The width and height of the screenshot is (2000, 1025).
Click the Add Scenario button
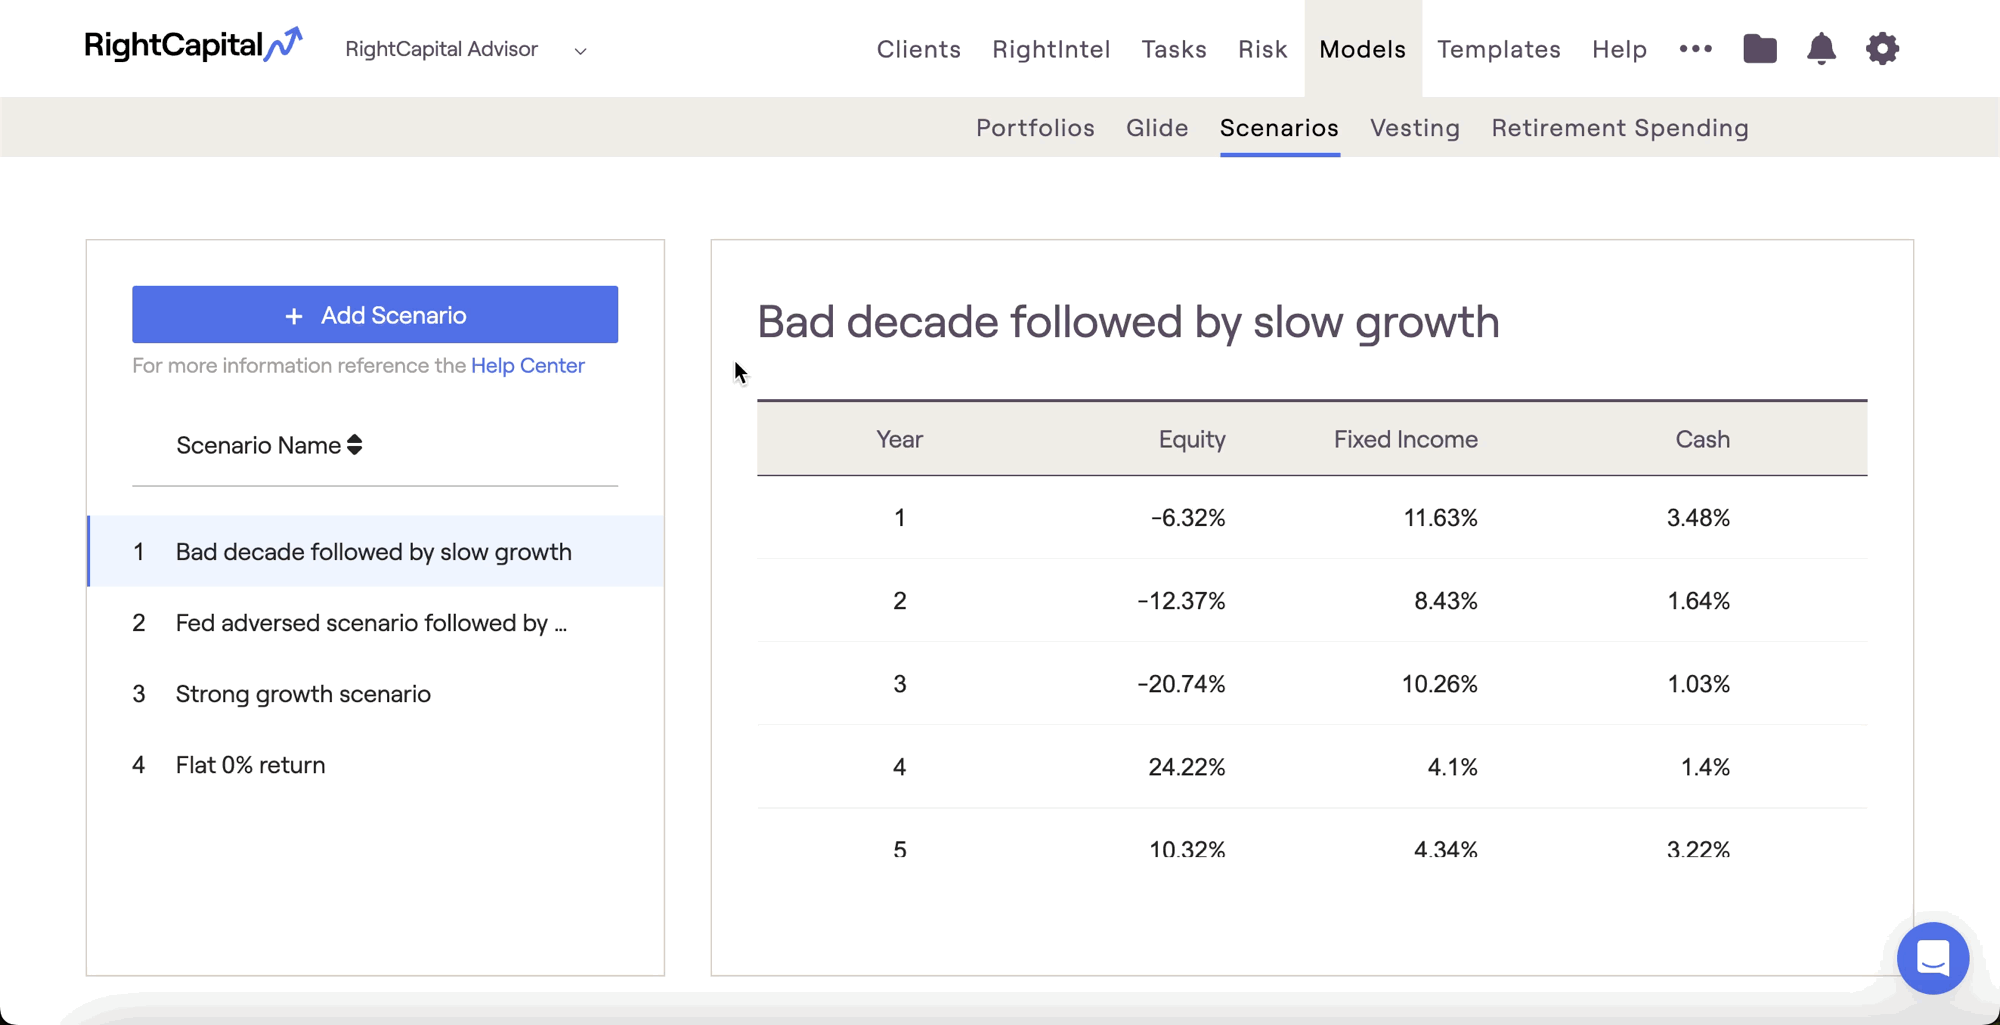click(x=375, y=315)
